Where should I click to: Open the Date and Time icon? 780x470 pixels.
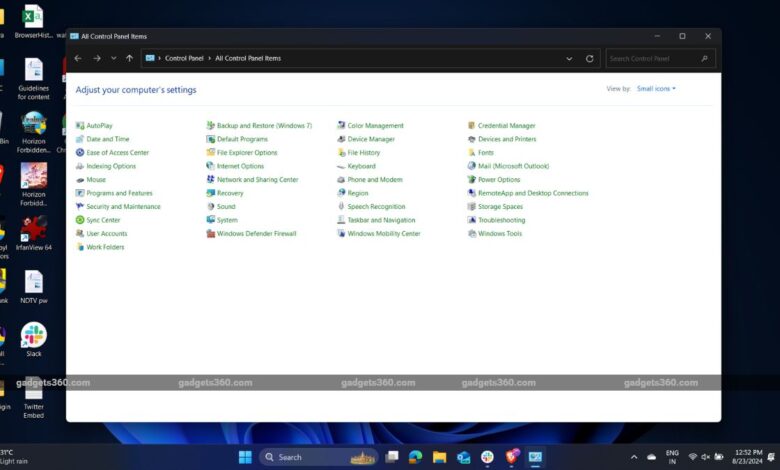click(80, 139)
